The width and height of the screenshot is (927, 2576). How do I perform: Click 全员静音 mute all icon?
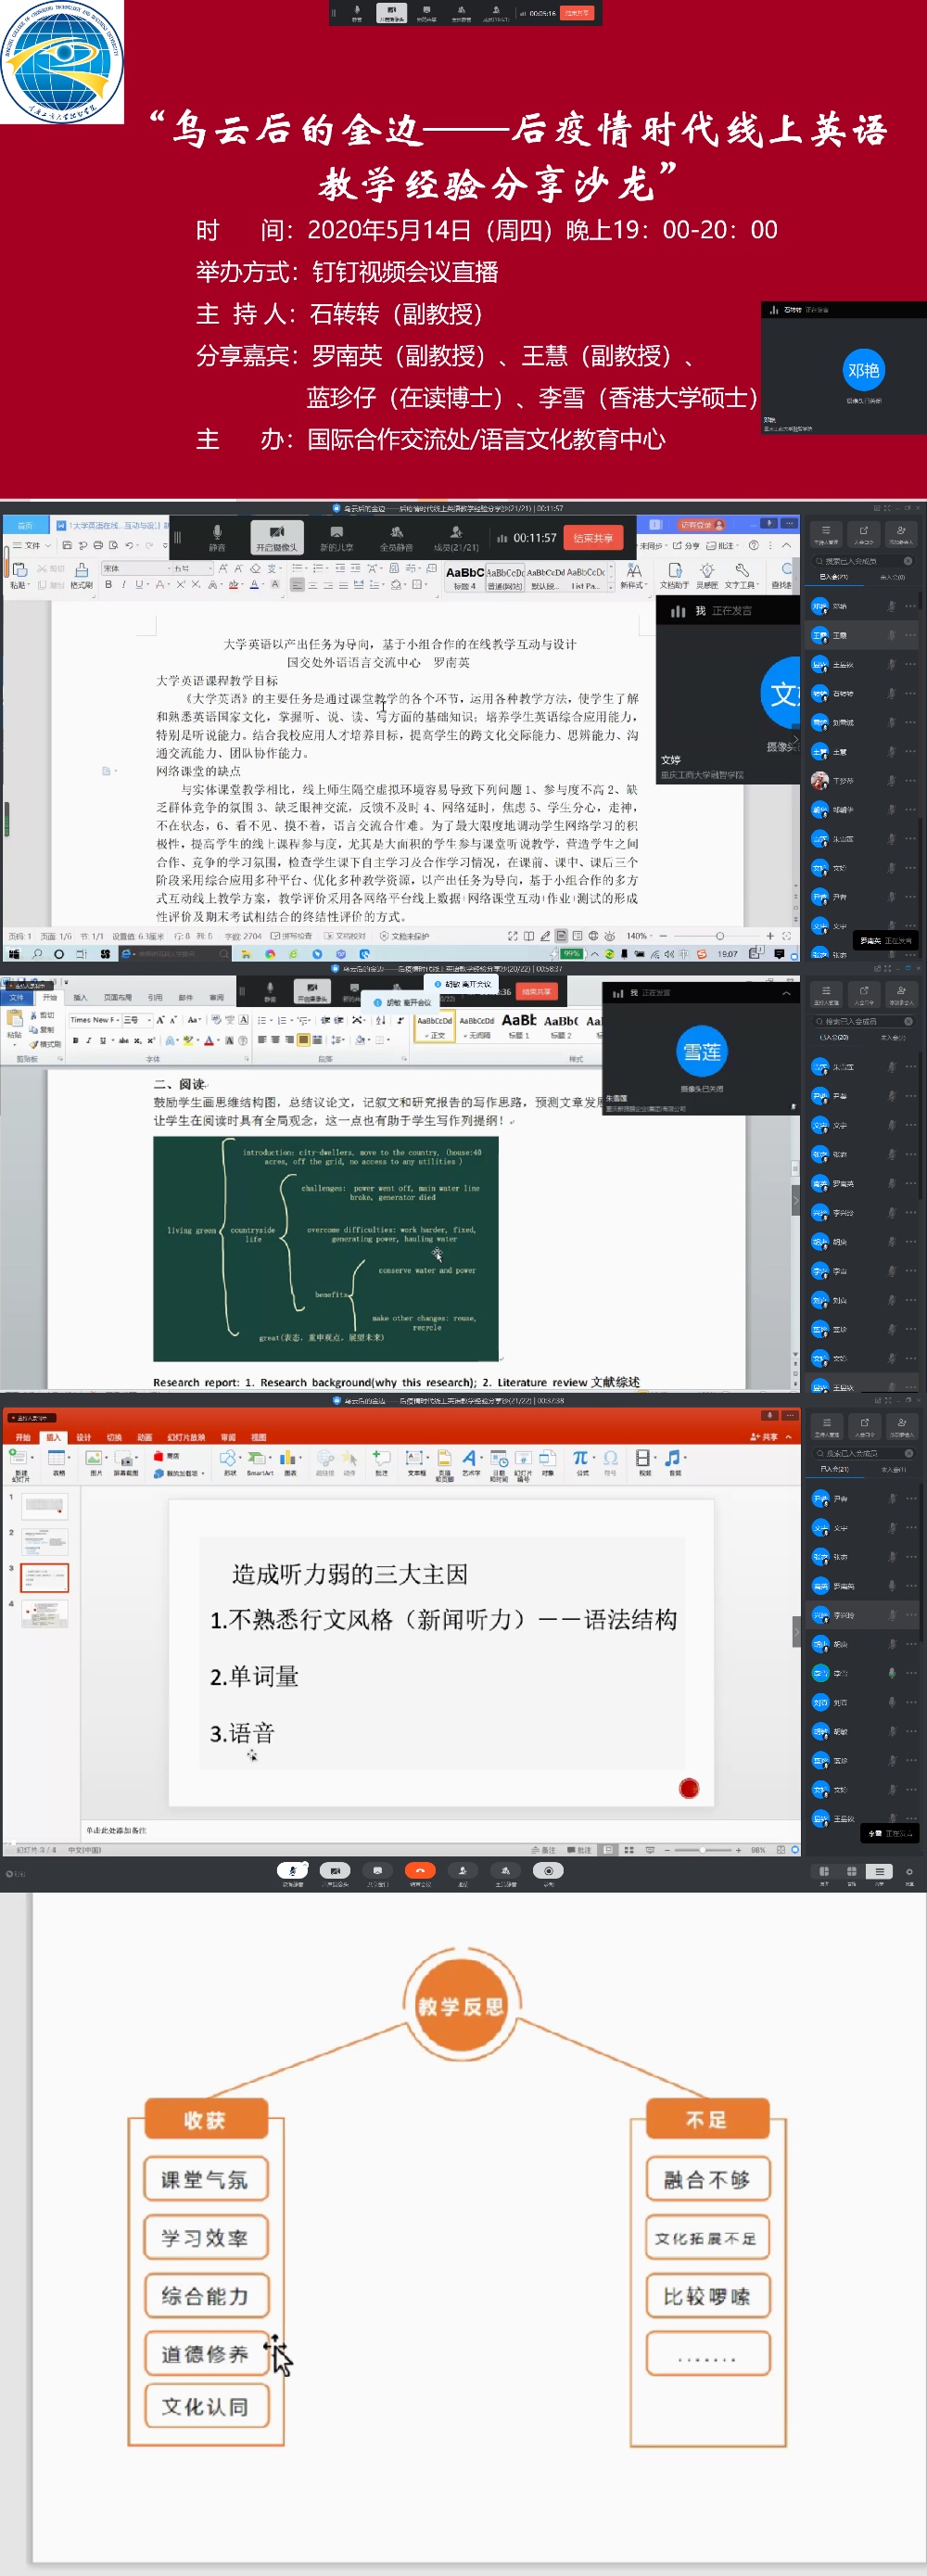tap(396, 537)
